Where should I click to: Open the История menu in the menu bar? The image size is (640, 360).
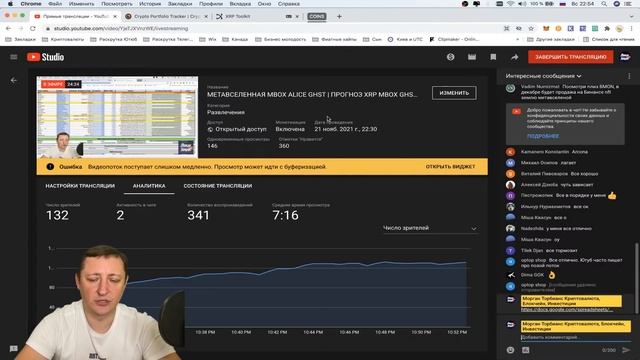click(150, 4)
